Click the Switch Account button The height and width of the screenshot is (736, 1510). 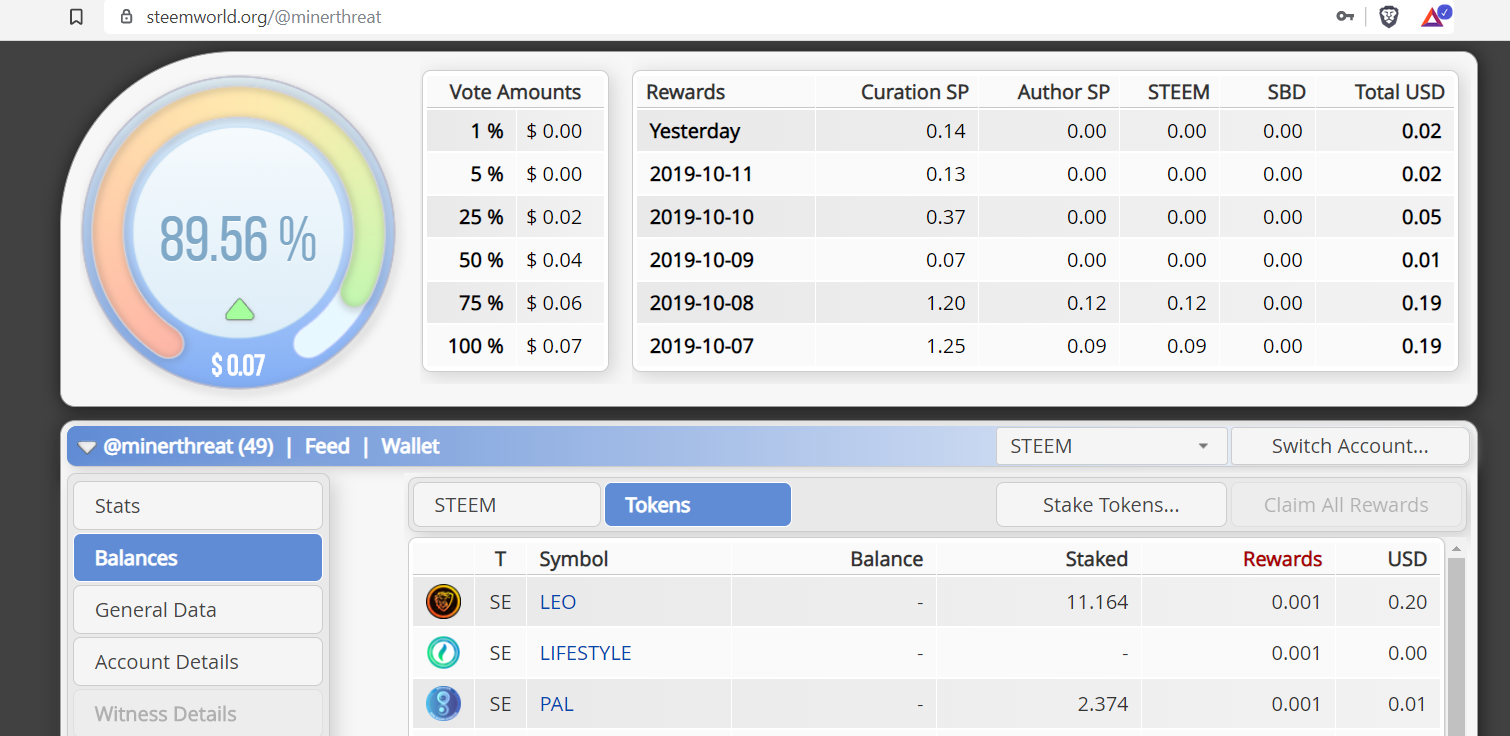click(1350, 446)
